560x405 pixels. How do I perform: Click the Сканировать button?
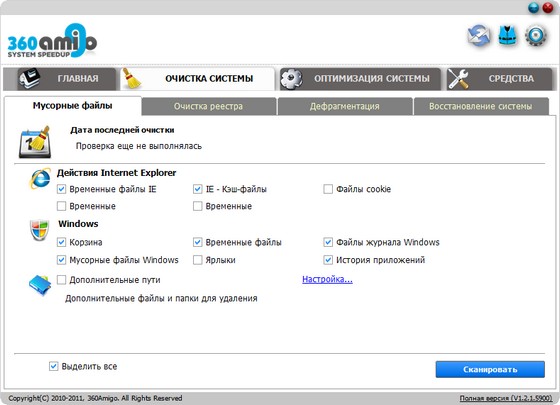[x=490, y=369]
